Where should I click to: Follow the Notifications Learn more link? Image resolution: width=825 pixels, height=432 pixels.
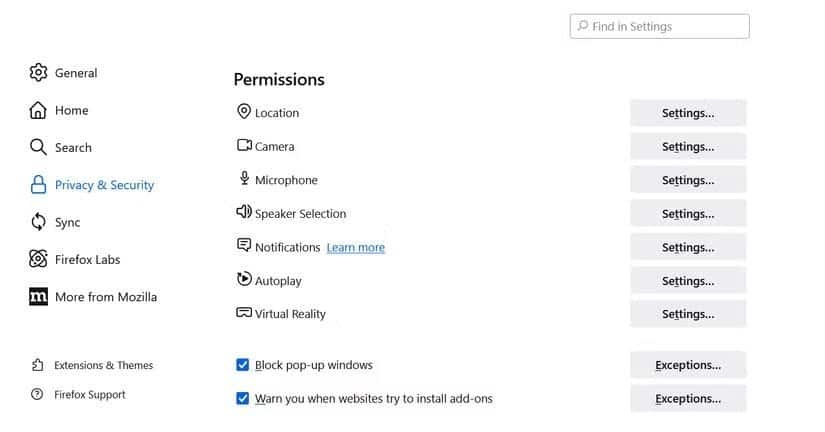pos(355,247)
